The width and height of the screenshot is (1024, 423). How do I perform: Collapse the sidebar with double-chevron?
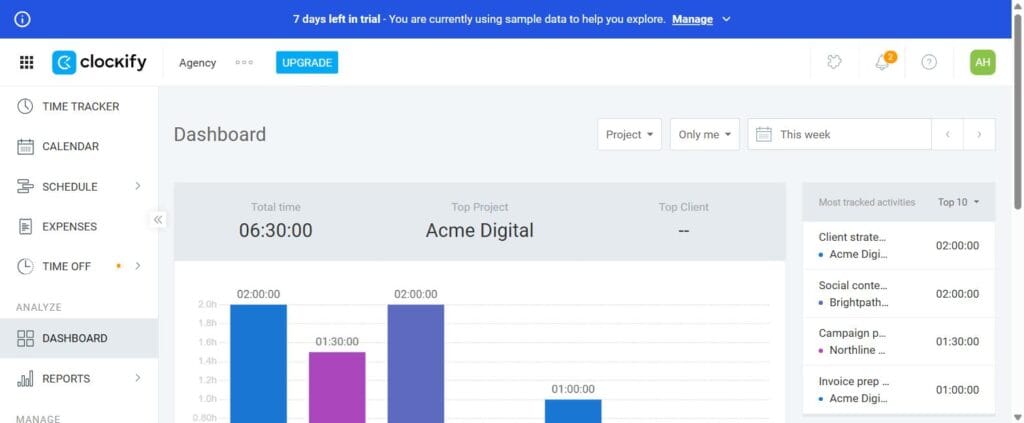click(x=158, y=219)
